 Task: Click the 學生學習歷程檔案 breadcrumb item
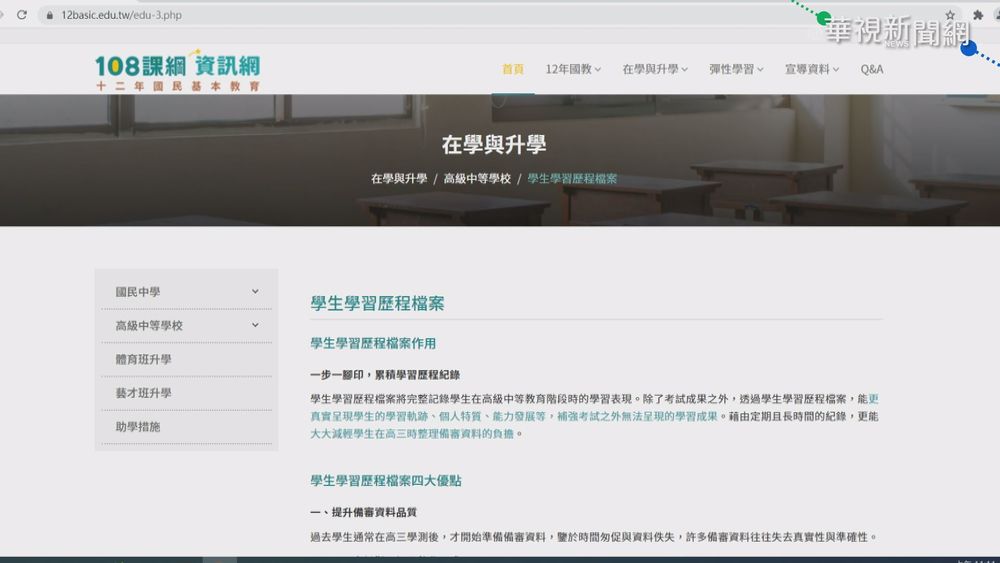[572, 179]
